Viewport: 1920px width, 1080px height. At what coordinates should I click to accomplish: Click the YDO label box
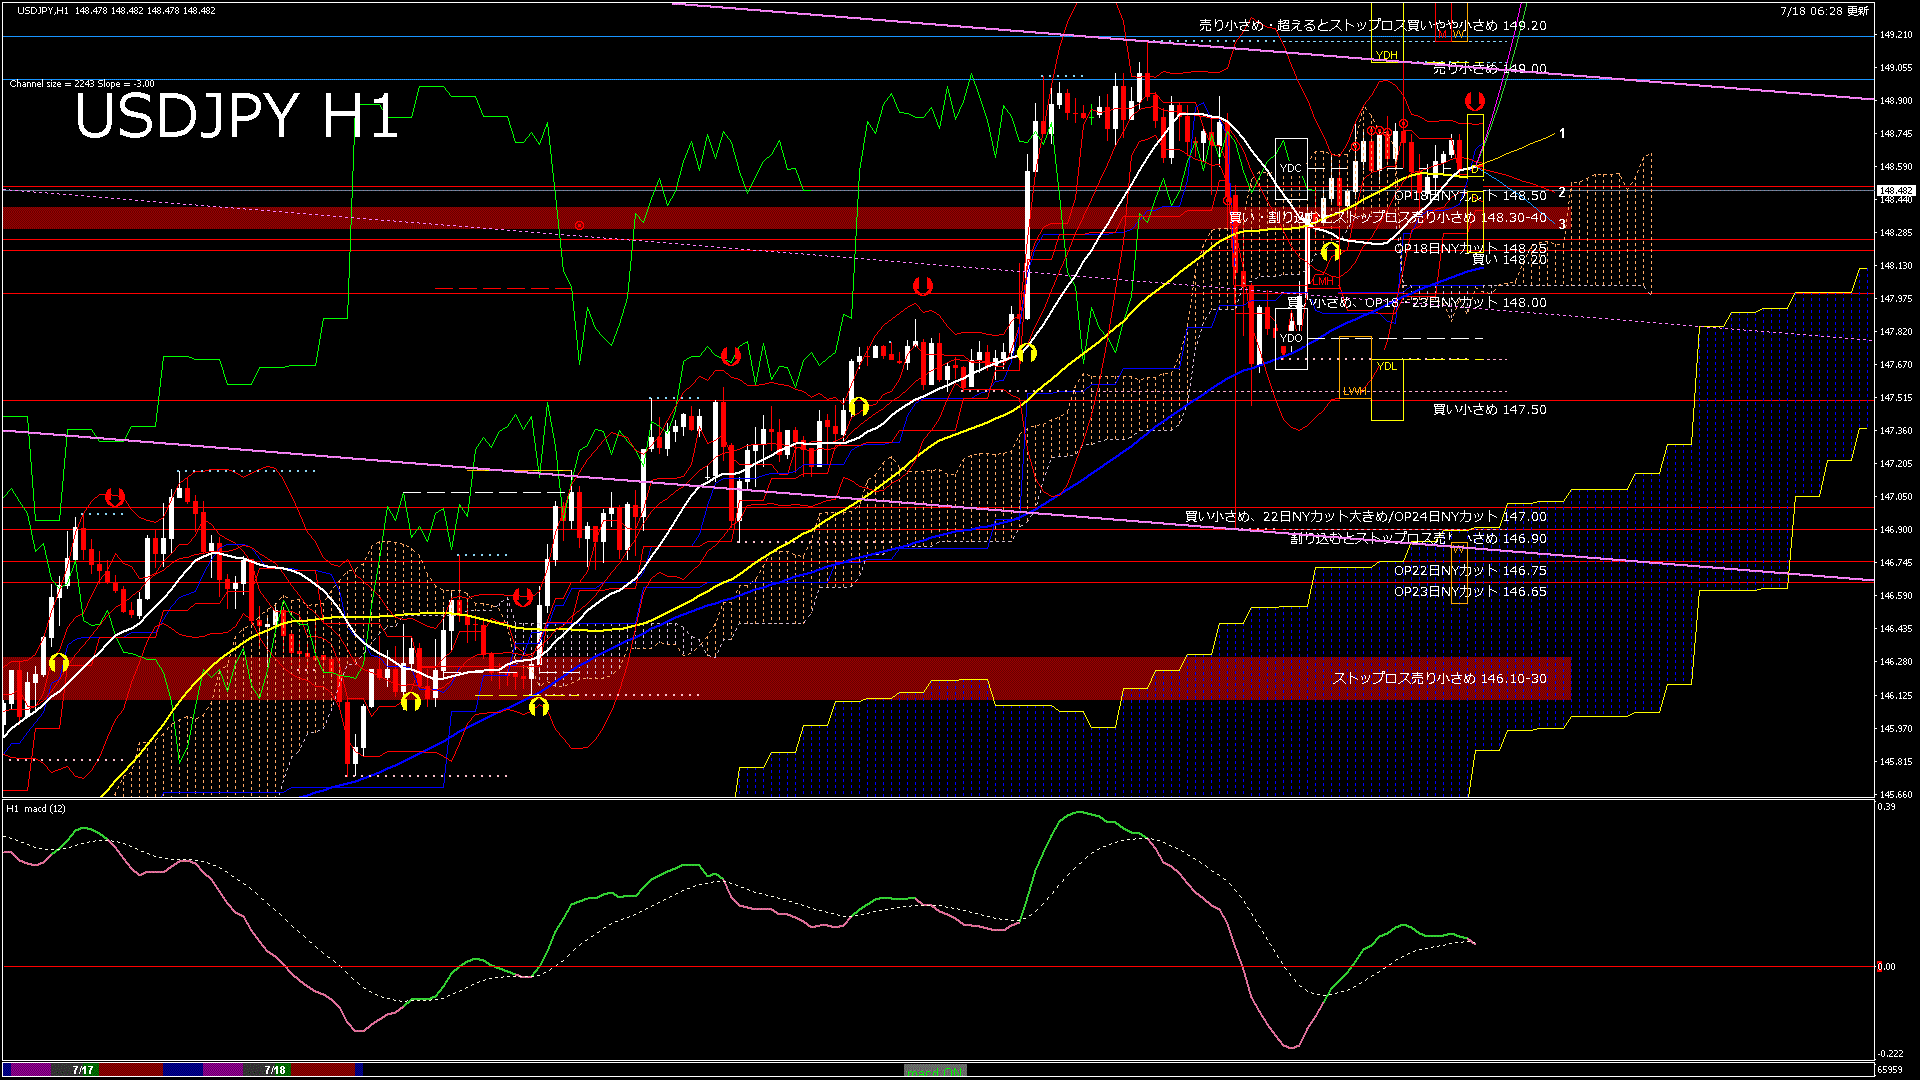tap(1291, 338)
